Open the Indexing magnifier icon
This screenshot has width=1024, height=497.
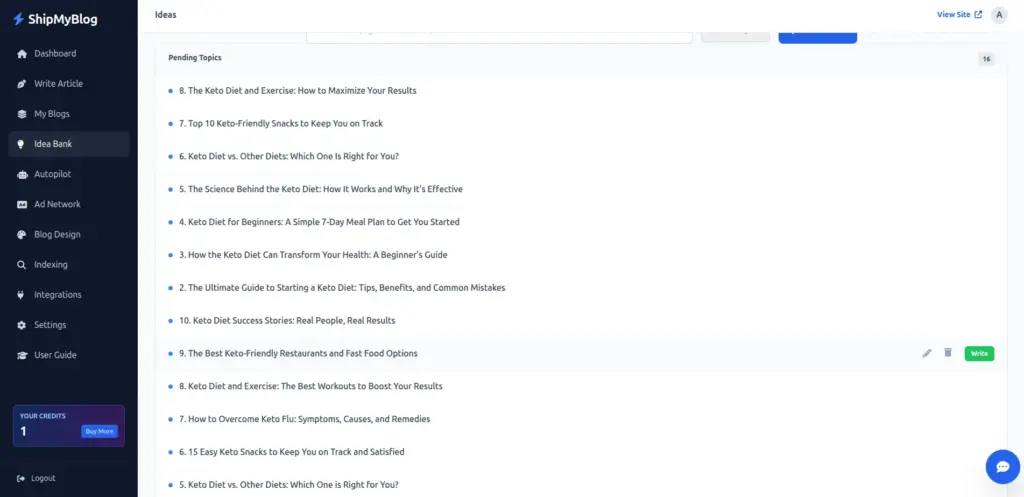(x=22, y=265)
